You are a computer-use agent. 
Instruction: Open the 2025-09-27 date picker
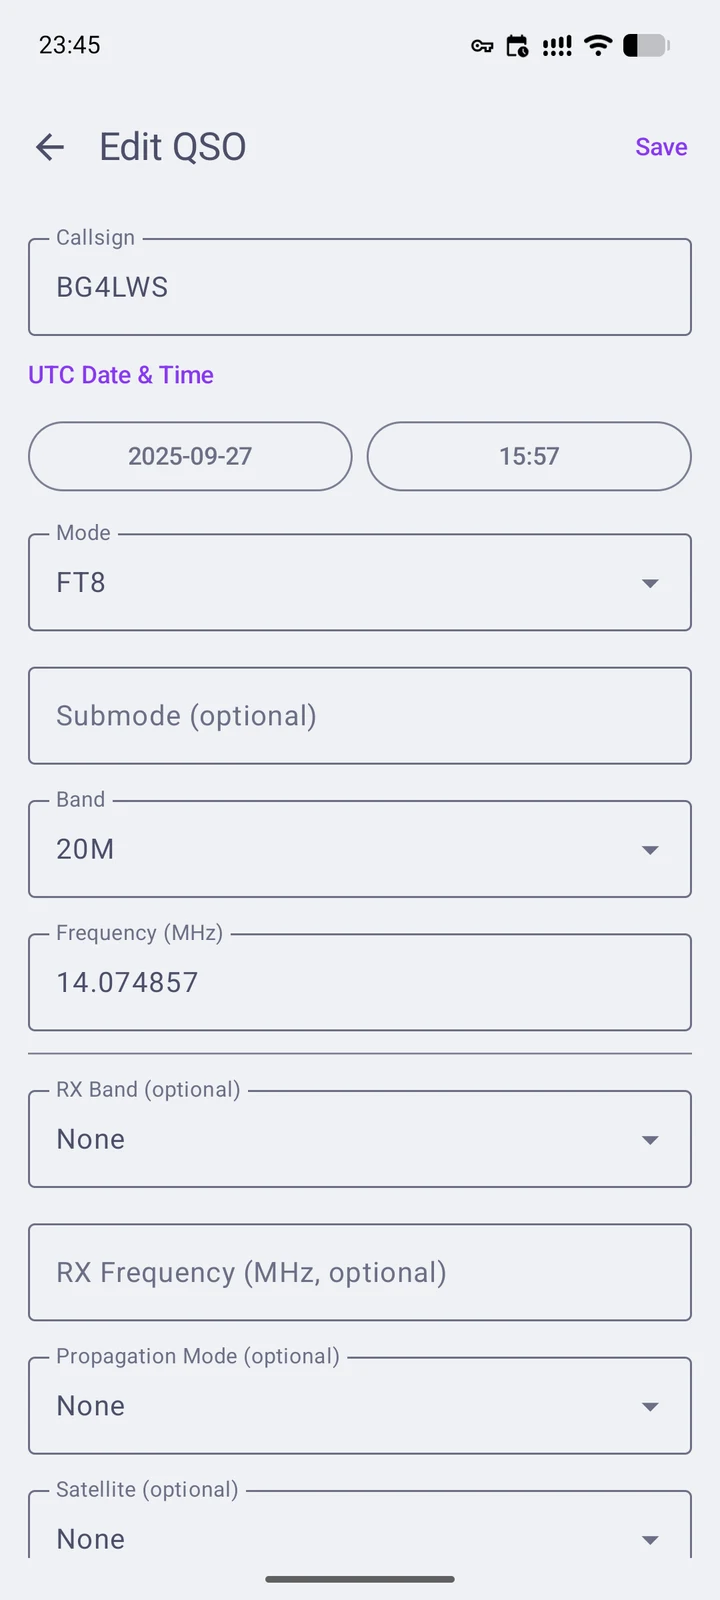pos(190,456)
